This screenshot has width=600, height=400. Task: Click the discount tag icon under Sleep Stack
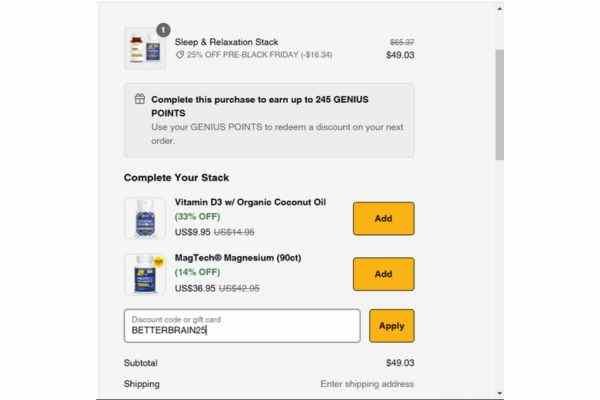click(180, 55)
